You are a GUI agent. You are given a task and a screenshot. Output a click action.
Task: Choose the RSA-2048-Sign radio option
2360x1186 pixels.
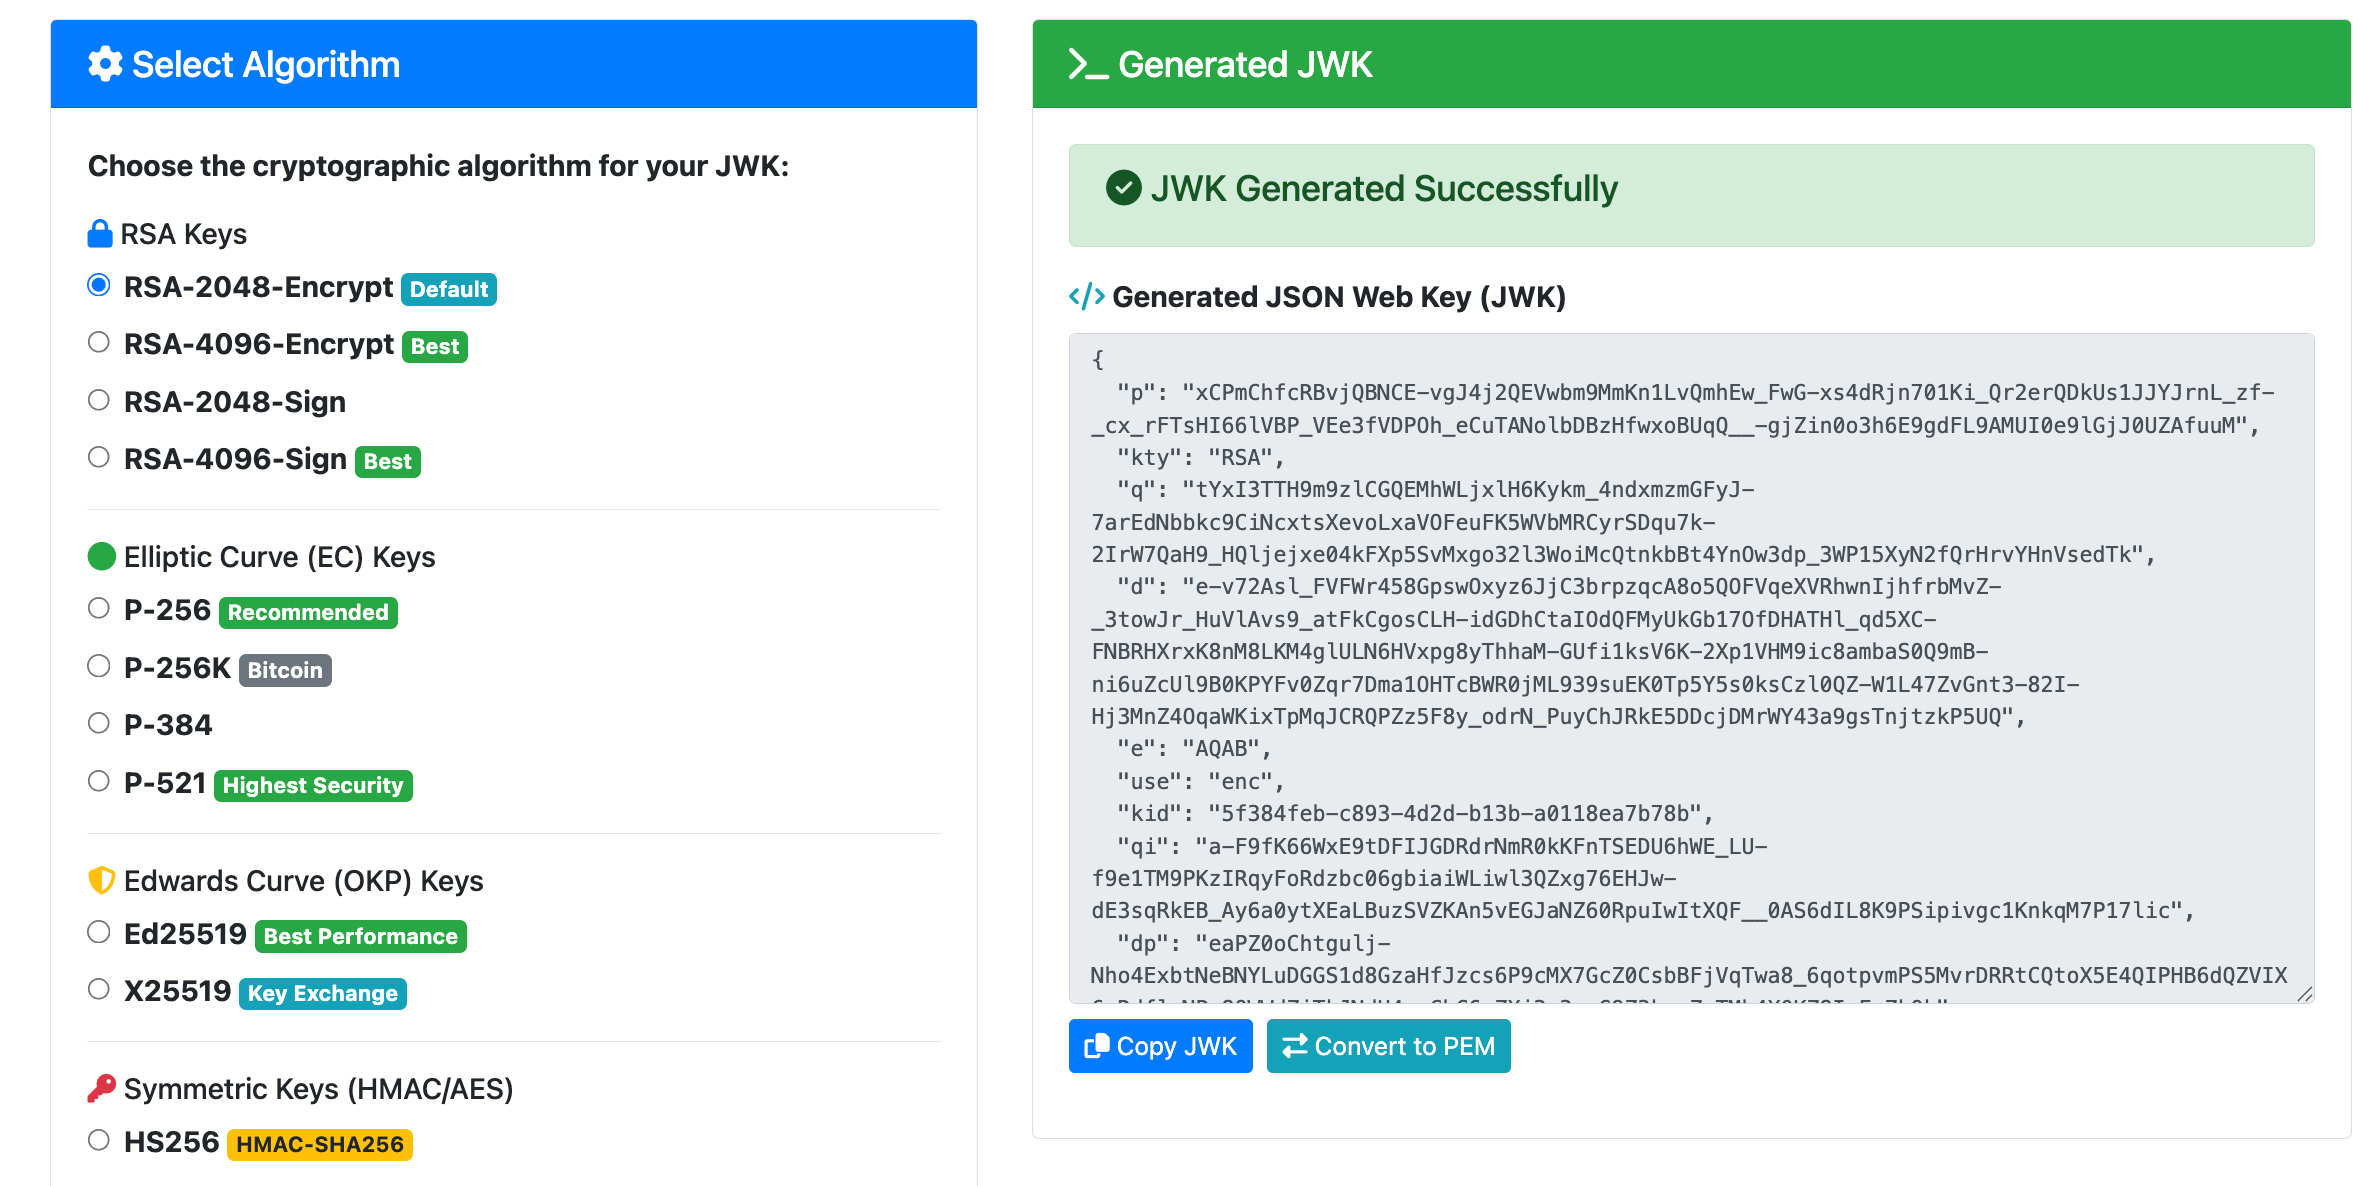click(99, 401)
